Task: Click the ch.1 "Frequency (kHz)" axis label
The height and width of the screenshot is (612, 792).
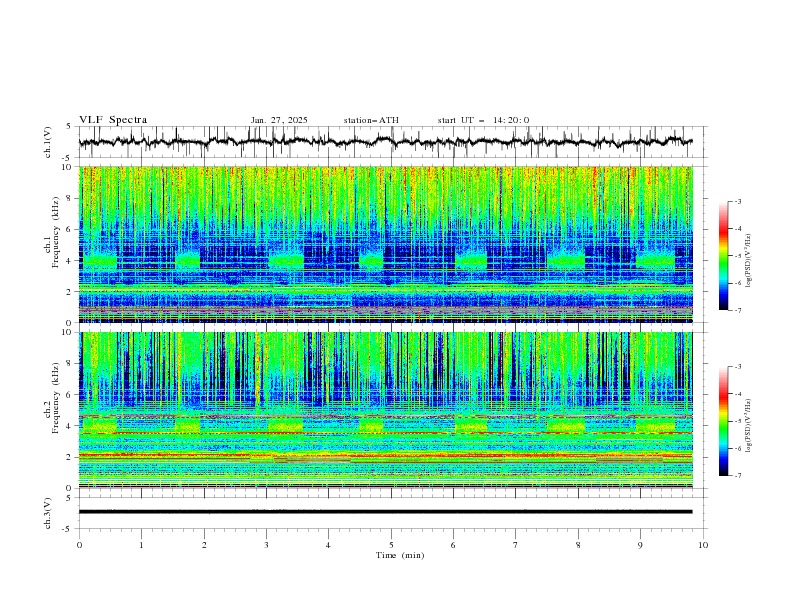Action: tap(56, 232)
